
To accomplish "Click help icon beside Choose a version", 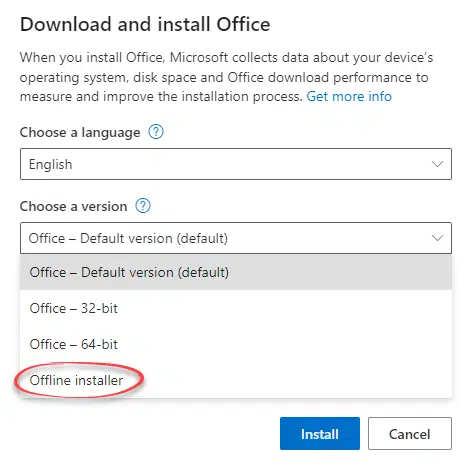I will pyautogui.click(x=143, y=206).
